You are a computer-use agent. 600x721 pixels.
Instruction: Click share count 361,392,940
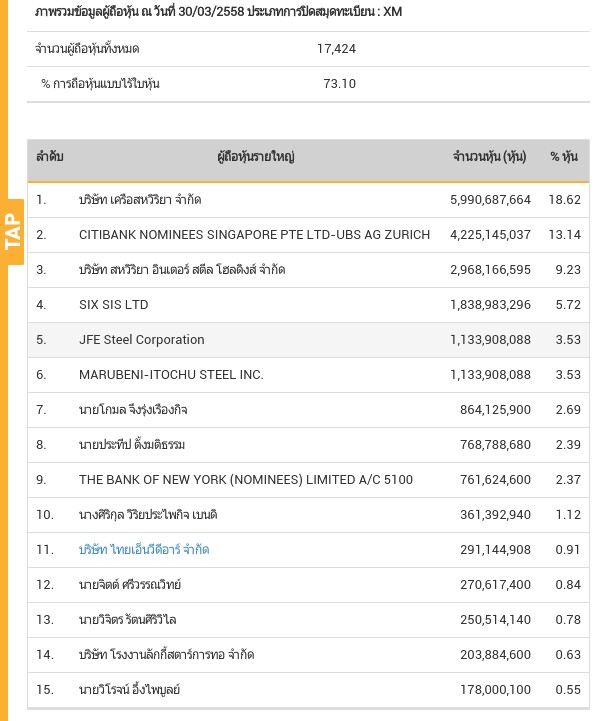[495, 515]
